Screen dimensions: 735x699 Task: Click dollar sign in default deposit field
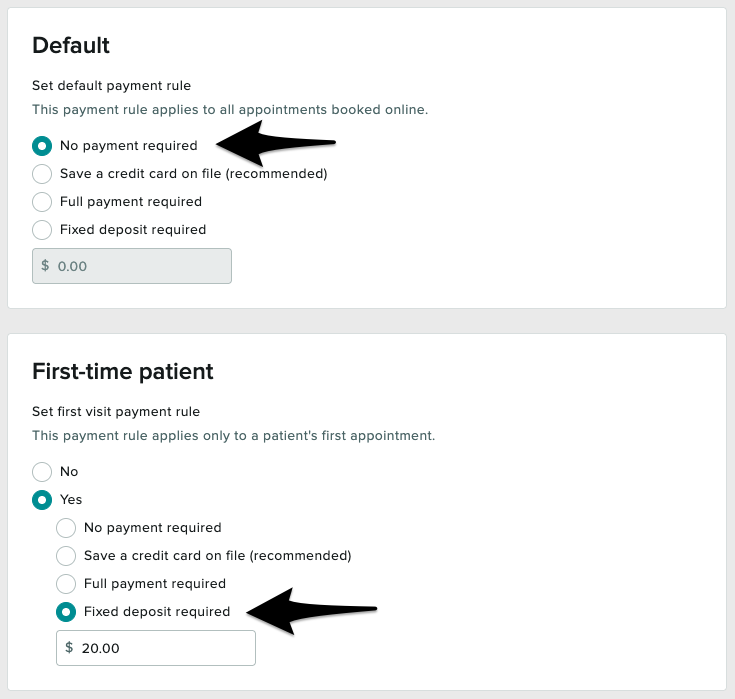(x=45, y=267)
